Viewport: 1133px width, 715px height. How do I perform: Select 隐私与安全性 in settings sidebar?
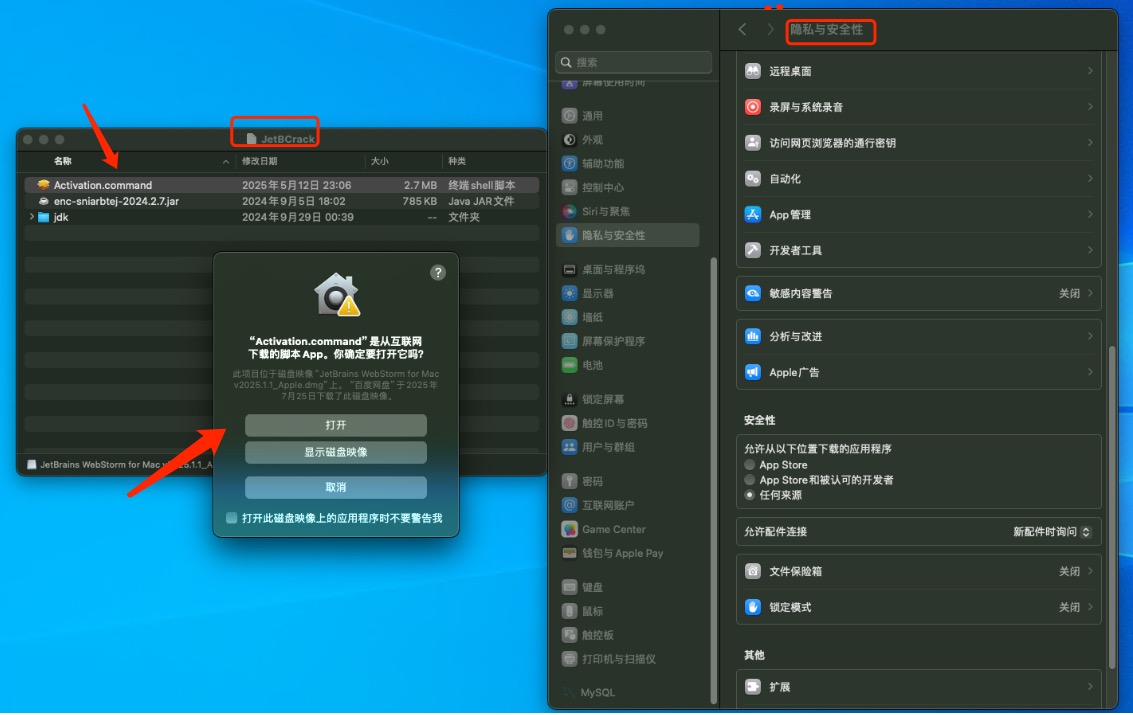coord(628,235)
